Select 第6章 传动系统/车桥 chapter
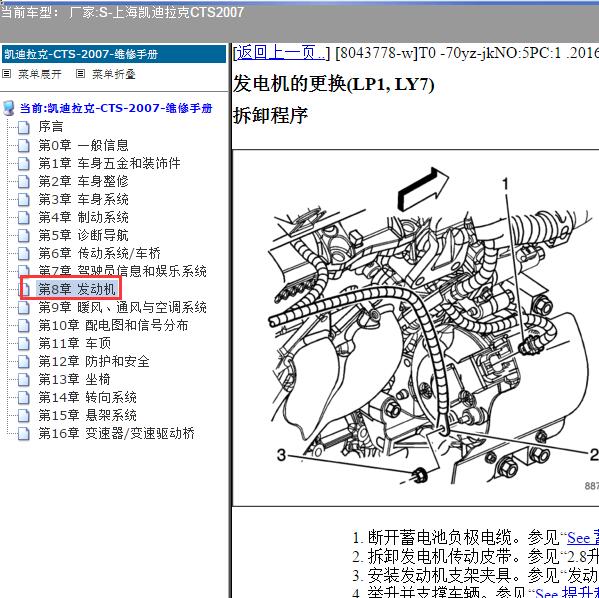Screen dimensions: 599x598 click(99, 253)
